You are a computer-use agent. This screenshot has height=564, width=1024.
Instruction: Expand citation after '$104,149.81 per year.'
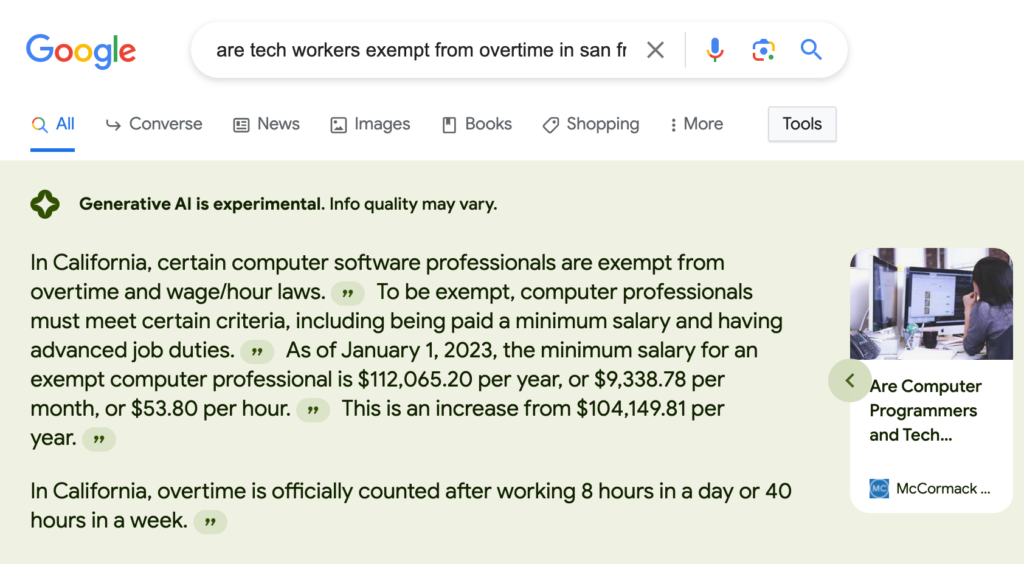pos(99,439)
